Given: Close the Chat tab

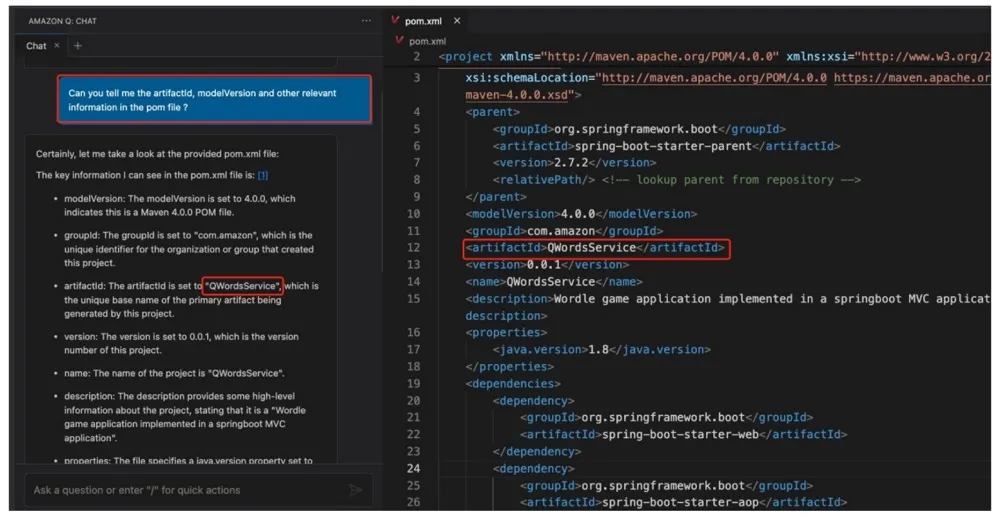Looking at the screenshot, I should click(56, 45).
